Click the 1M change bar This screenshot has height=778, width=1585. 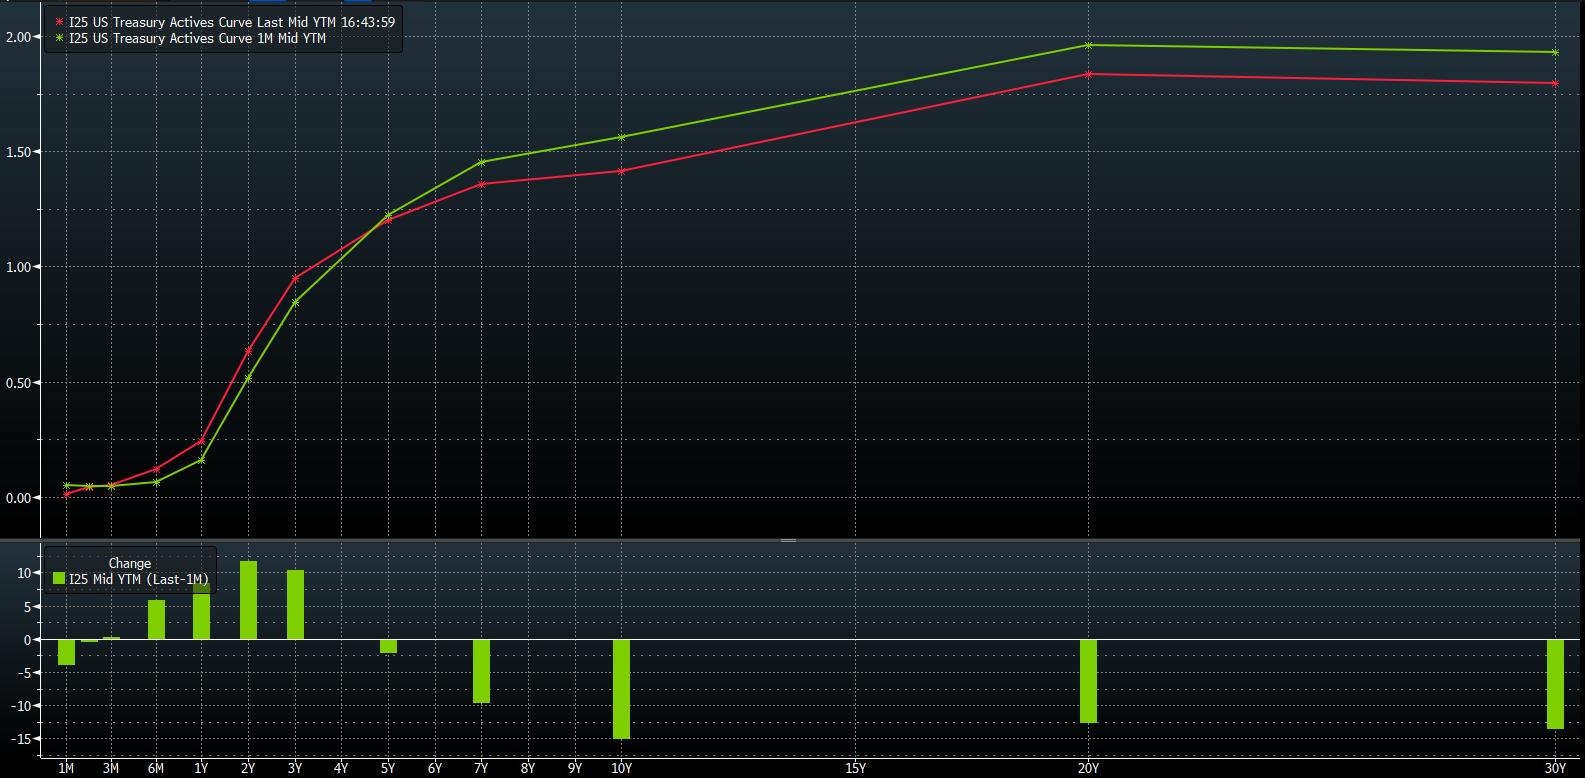click(x=66, y=652)
